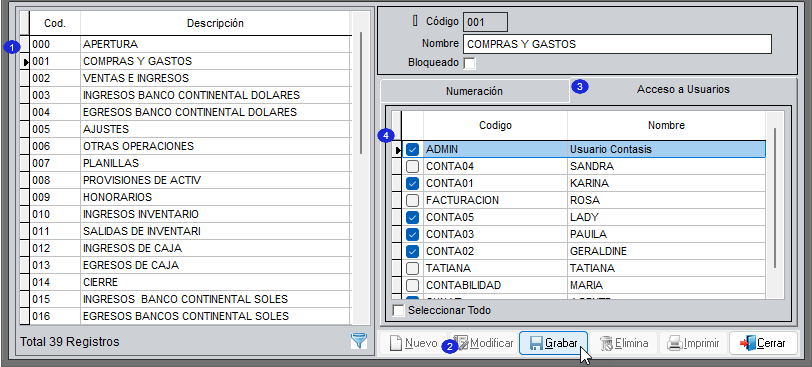The height and width of the screenshot is (367, 812).
Task: Uncheck the CONTA05 user checkbox
Action: point(412,217)
